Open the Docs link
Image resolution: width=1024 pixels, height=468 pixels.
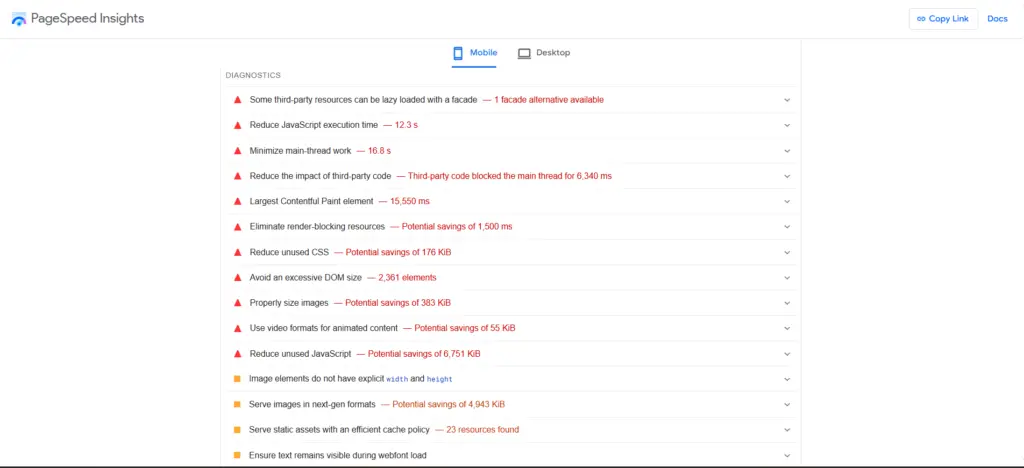(997, 19)
